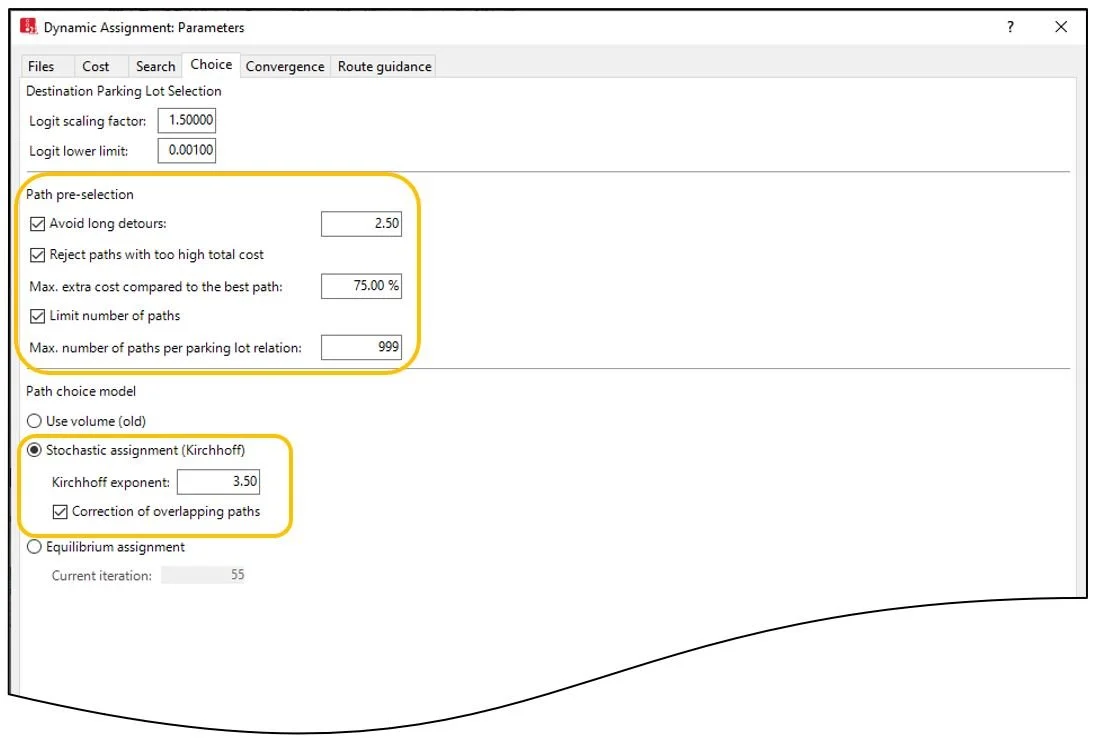Click the Logit scaling factor label
Viewport: 1095px width, 747px height.
click(x=88, y=121)
